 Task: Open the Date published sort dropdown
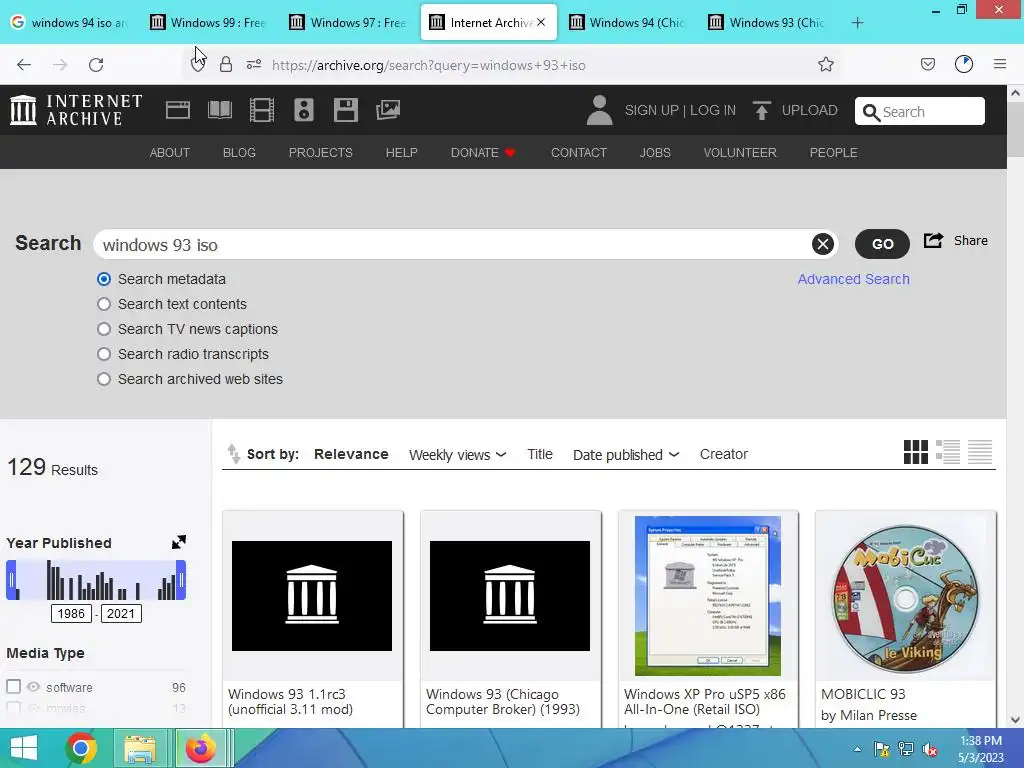[626, 455]
